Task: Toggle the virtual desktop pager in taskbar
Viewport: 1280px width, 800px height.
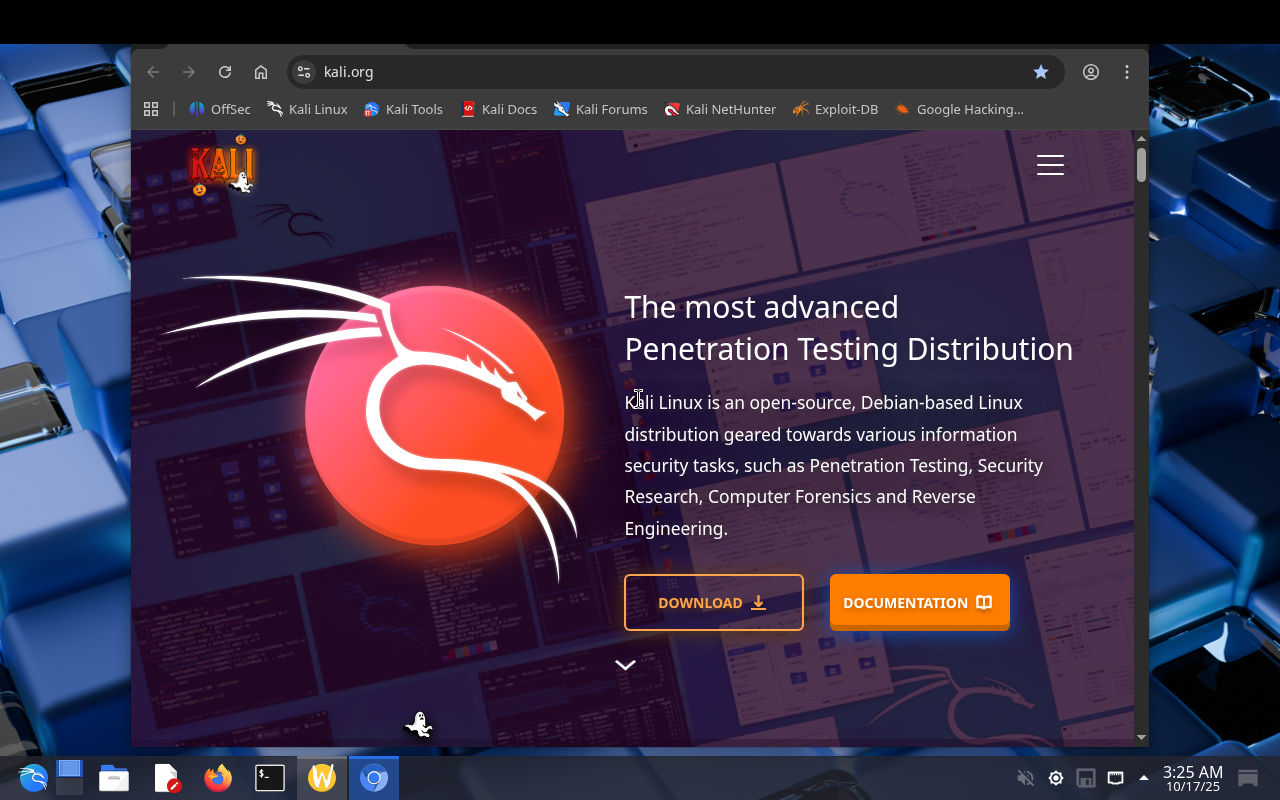Action: [69, 777]
